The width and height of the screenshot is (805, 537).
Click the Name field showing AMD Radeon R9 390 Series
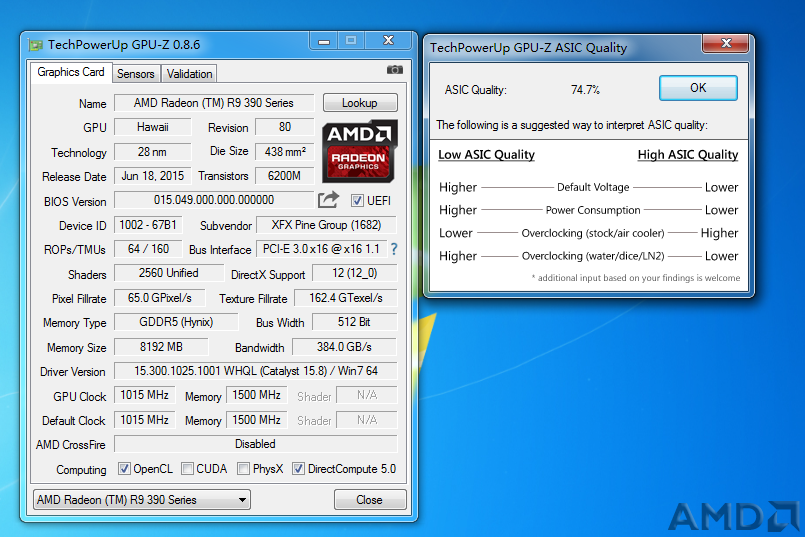tap(214, 103)
